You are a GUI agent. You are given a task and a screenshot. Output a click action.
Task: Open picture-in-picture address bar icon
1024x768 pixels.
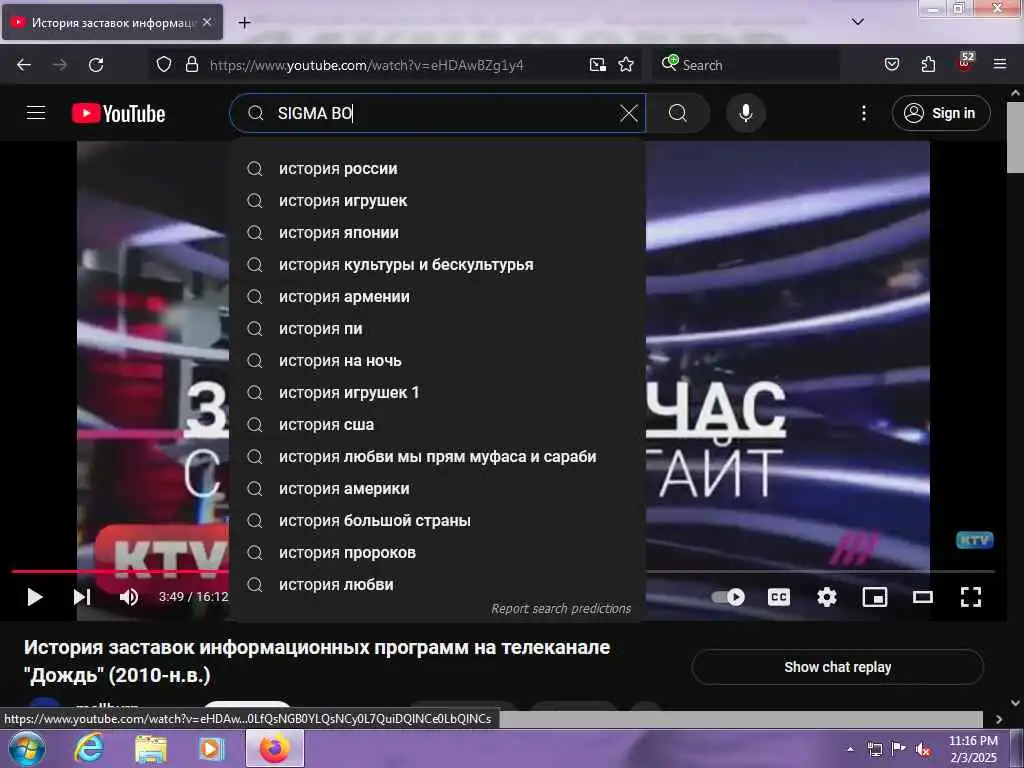(598, 65)
